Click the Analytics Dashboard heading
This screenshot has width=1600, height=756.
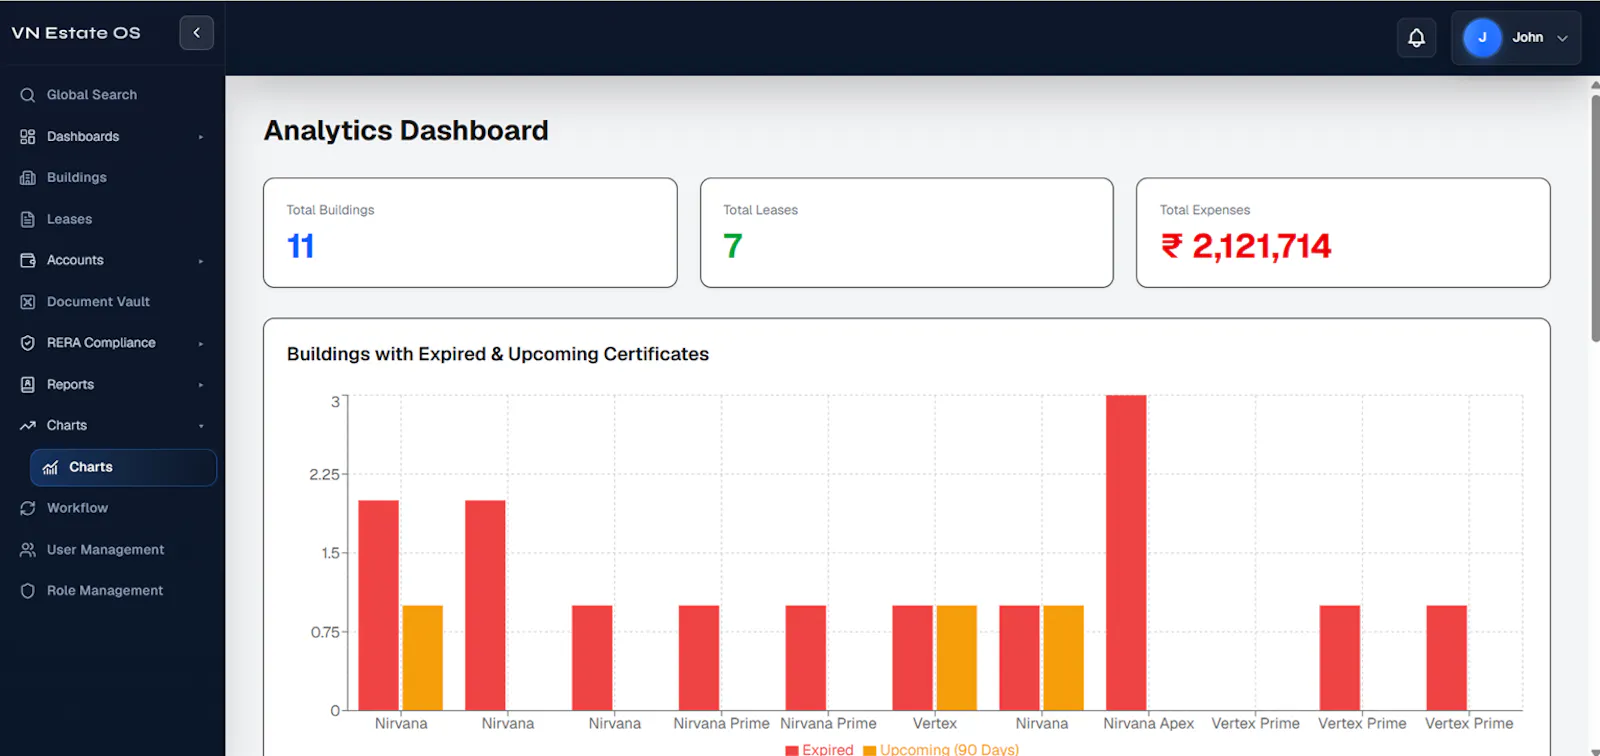(x=406, y=131)
